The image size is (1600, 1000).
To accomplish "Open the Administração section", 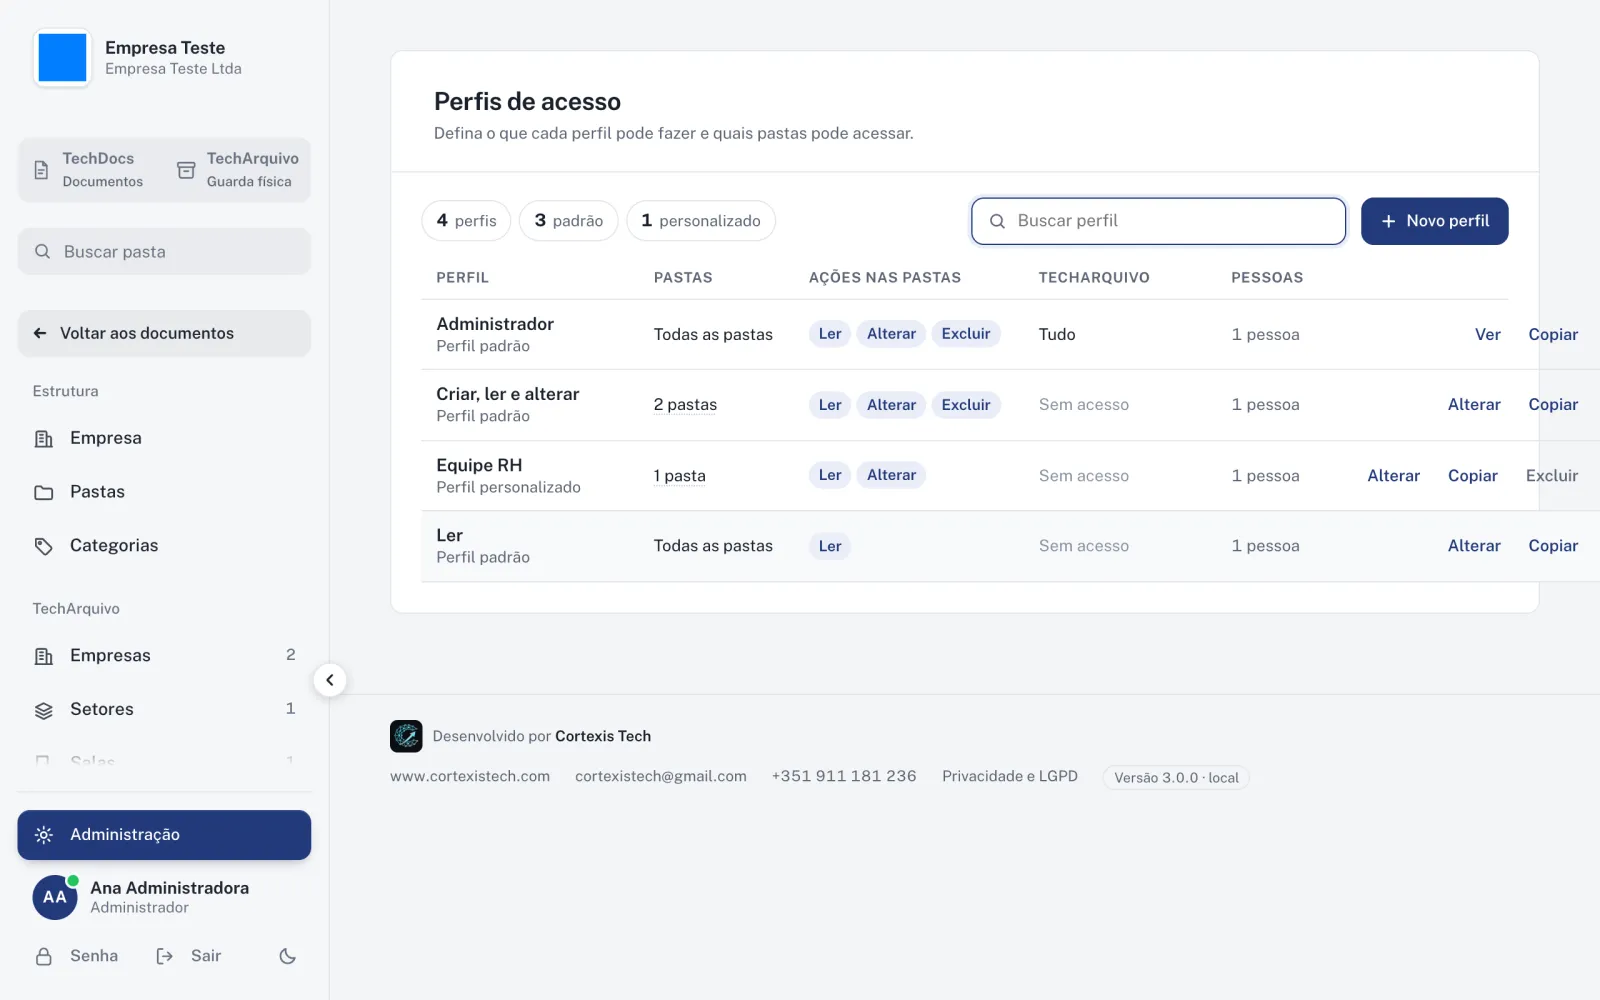I will (164, 835).
